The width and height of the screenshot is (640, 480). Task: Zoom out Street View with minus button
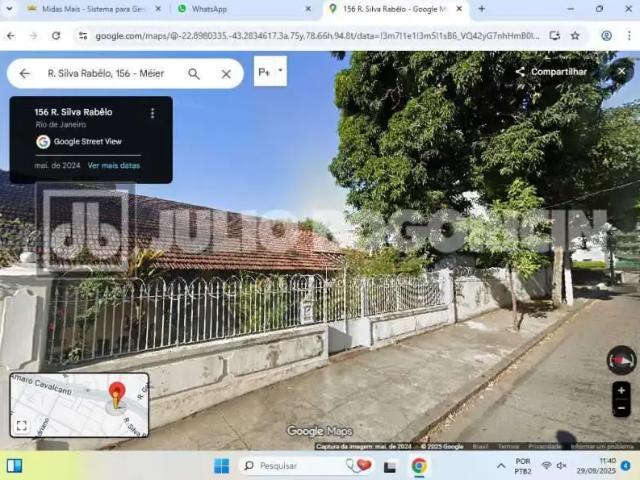[x=621, y=408]
